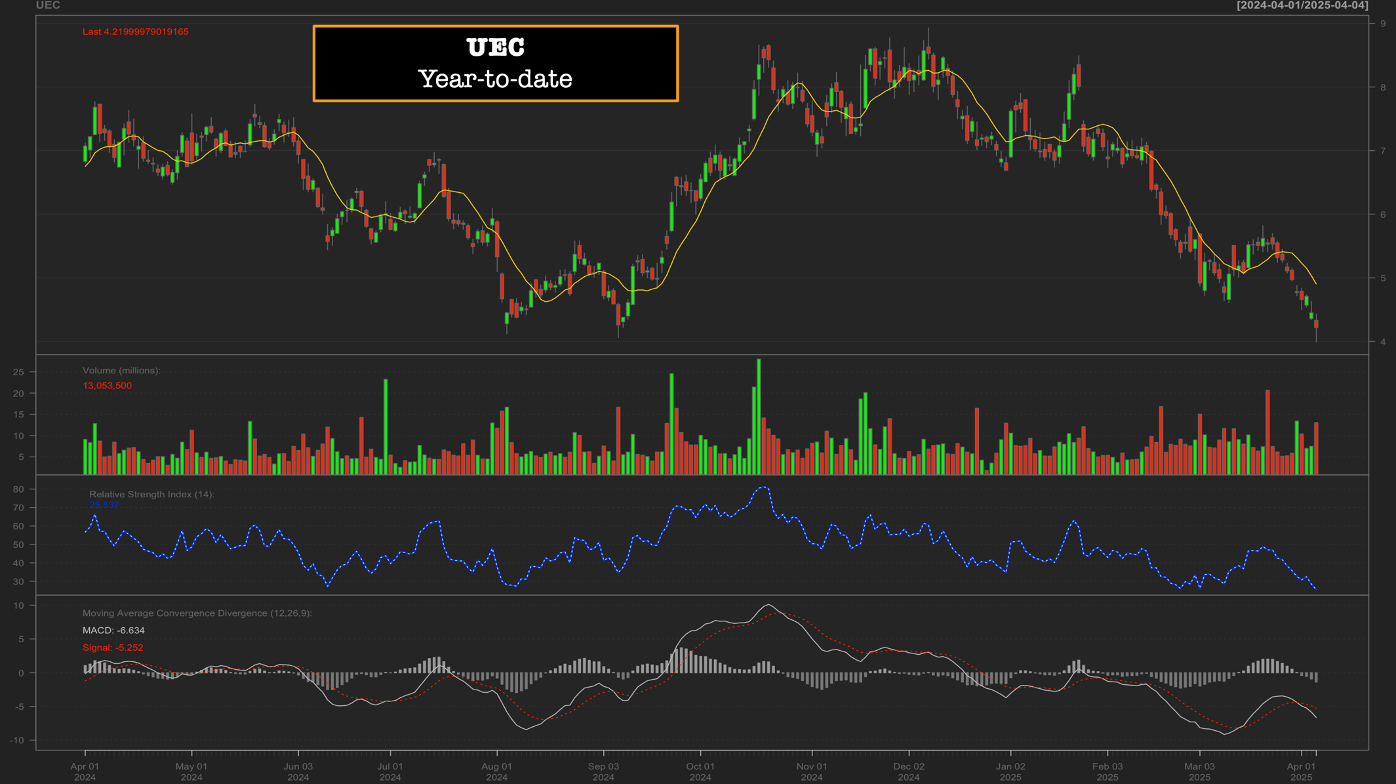The image size is (1396, 784).
Task: Click the volume axis tick '20'
Action: coord(18,393)
